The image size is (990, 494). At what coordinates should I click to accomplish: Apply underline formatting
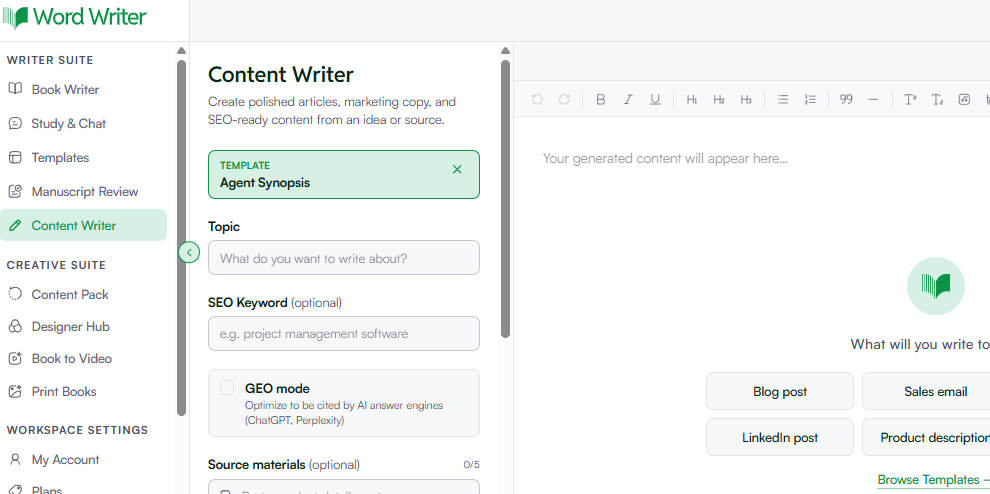[x=655, y=99]
